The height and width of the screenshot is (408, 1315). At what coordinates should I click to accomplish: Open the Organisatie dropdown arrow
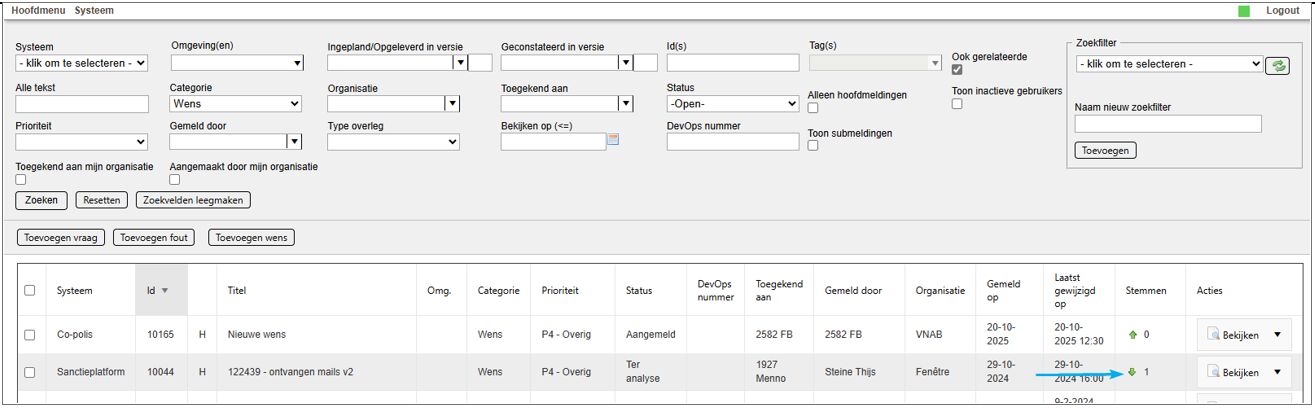click(452, 103)
